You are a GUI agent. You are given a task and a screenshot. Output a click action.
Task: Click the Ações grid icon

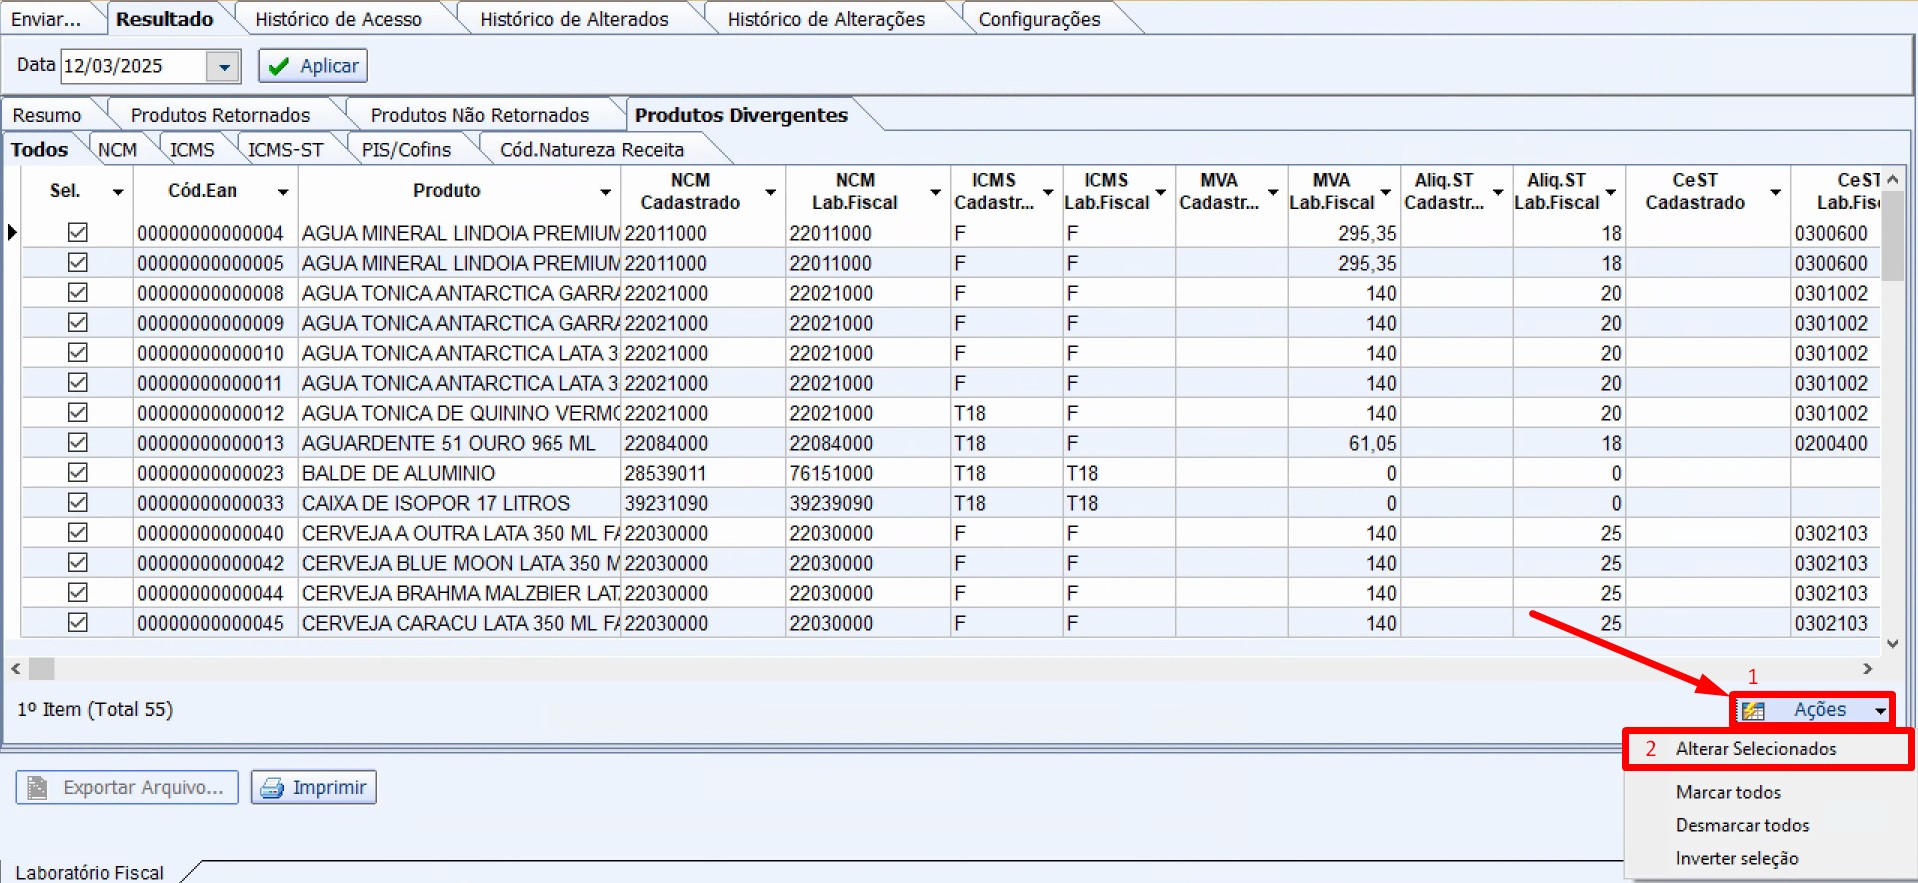click(1753, 710)
